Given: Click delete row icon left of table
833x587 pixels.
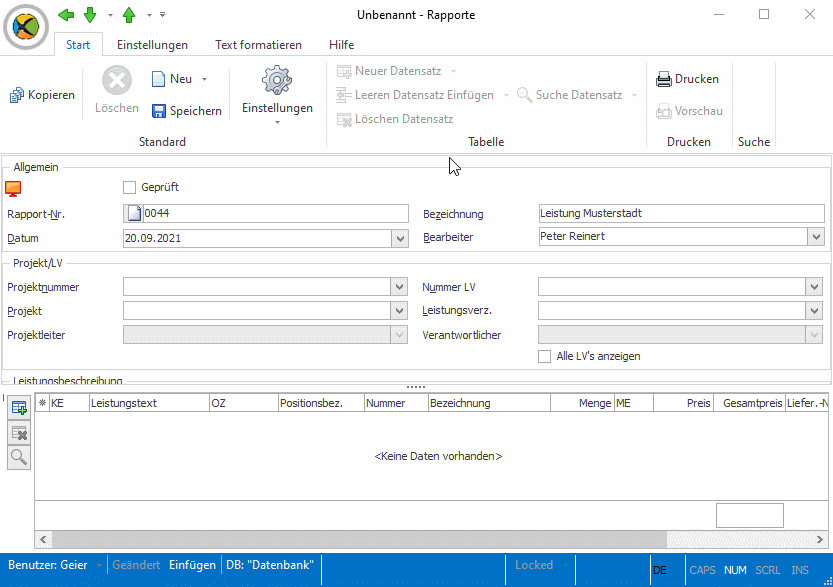Looking at the screenshot, I should pyautogui.click(x=19, y=433).
